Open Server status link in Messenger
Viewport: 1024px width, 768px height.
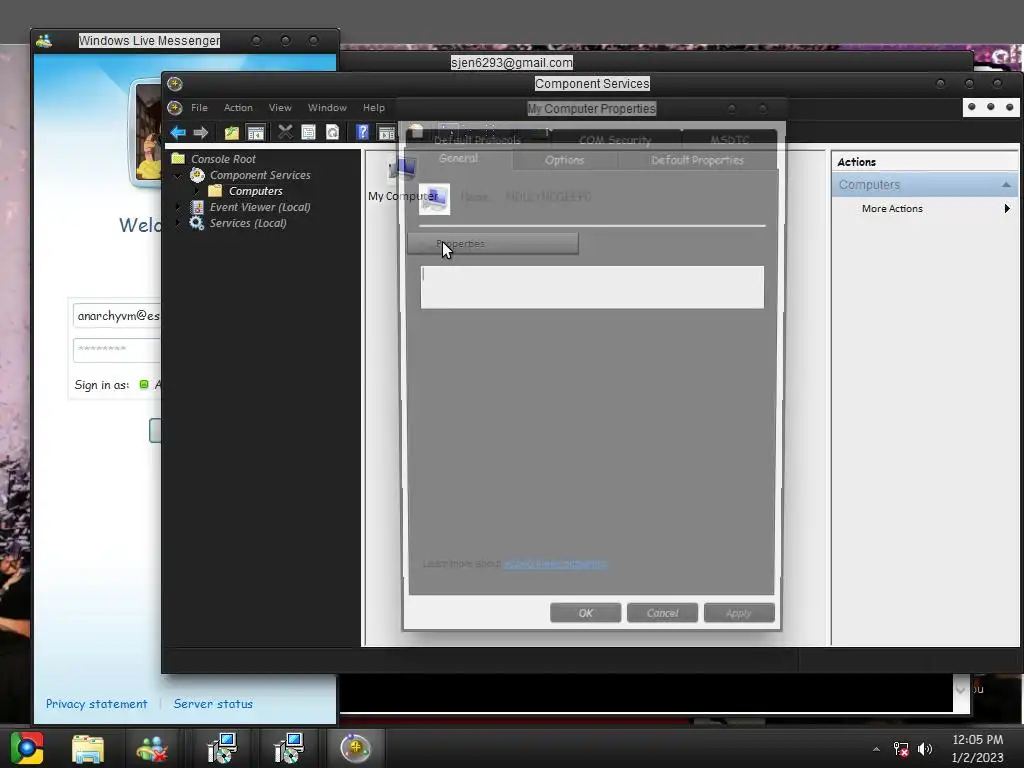click(x=213, y=703)
